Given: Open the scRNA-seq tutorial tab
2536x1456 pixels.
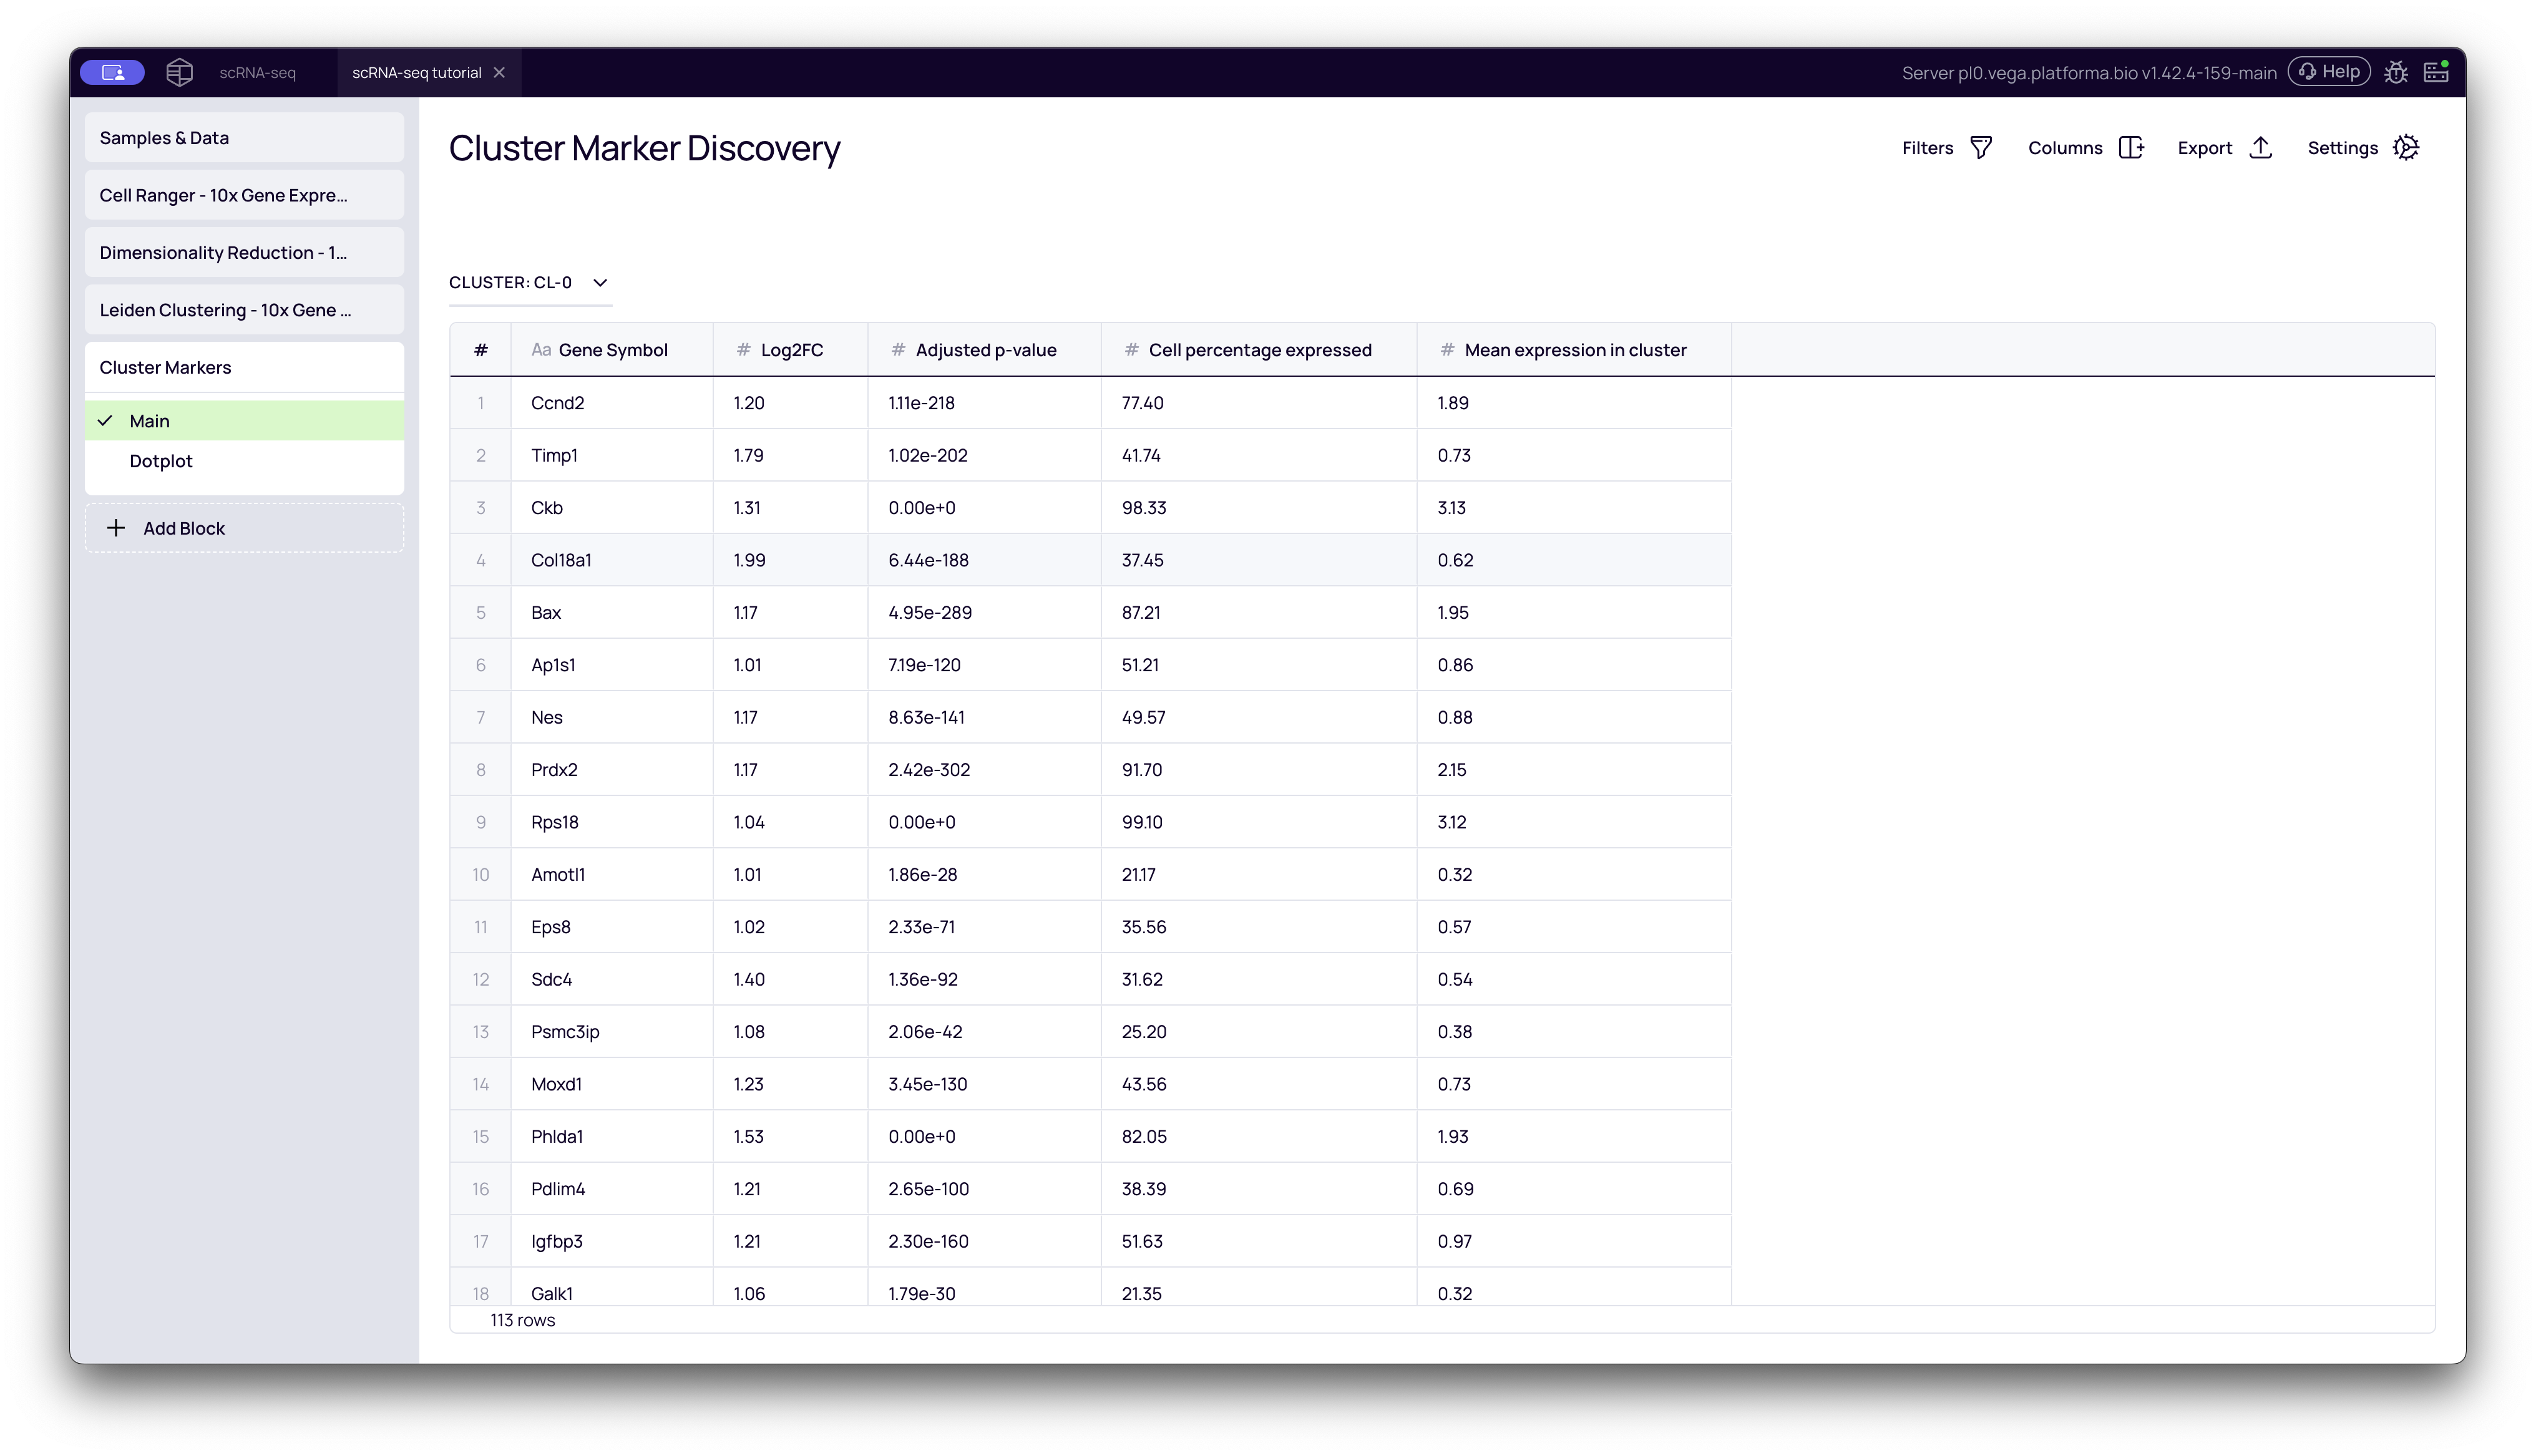Looking at the screenshot, I should tap(416, 71).
